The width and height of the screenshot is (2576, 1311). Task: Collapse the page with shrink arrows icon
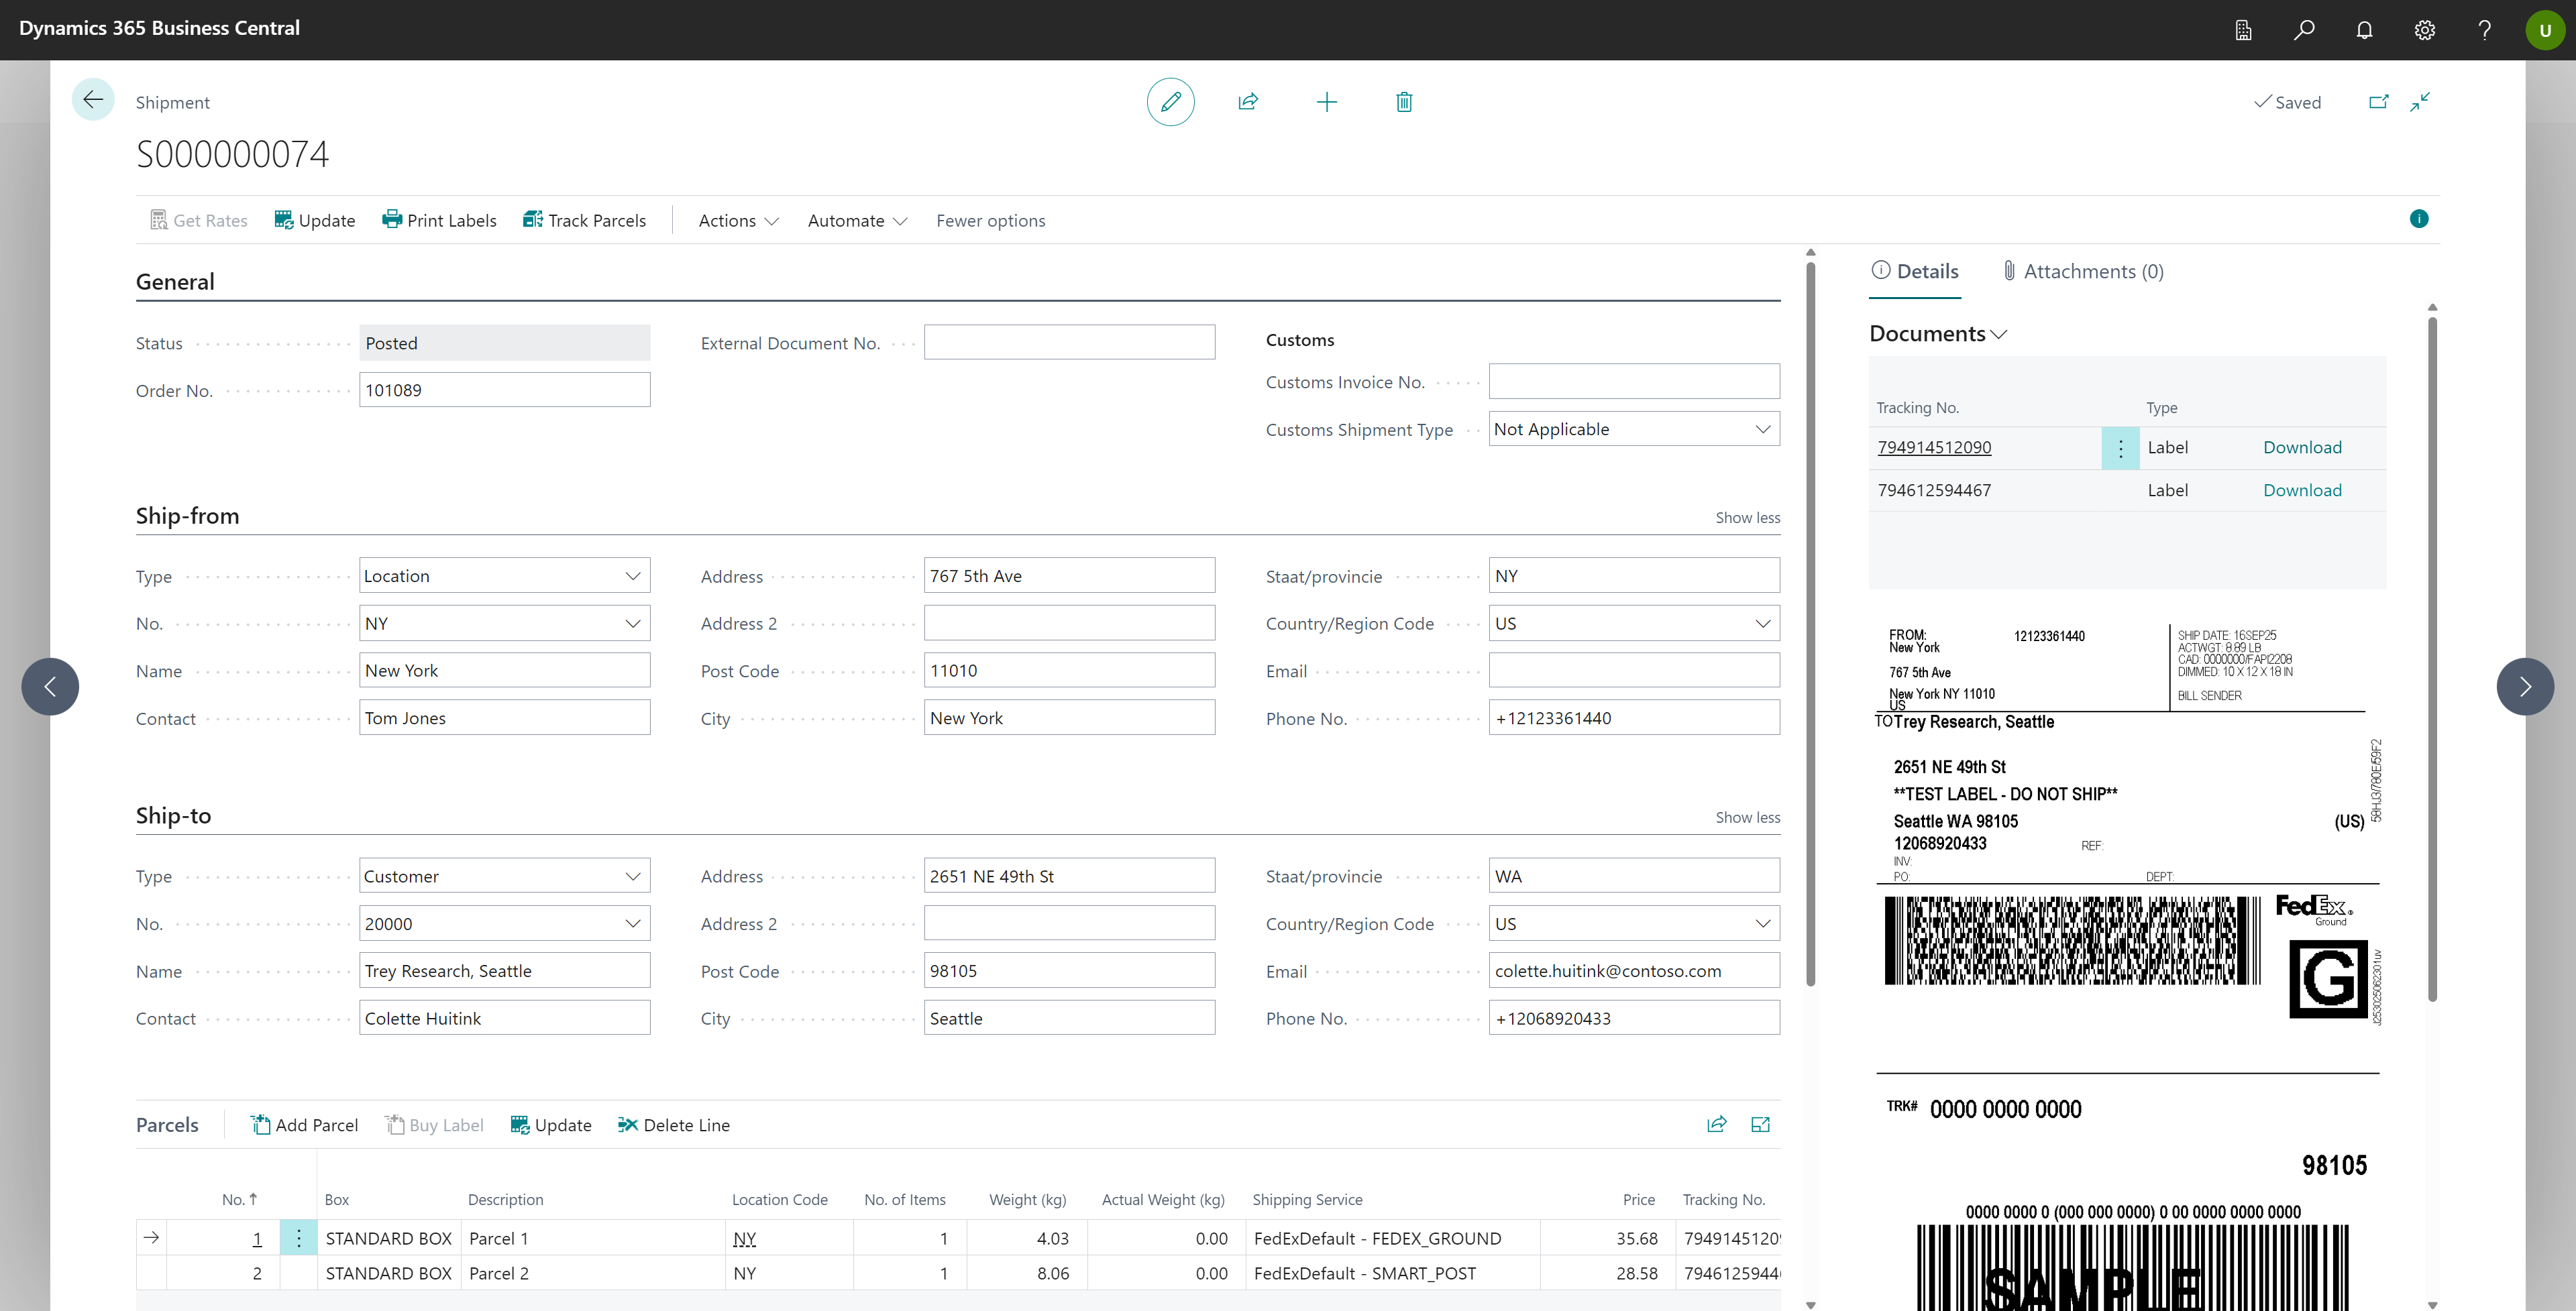point(2420,102)
